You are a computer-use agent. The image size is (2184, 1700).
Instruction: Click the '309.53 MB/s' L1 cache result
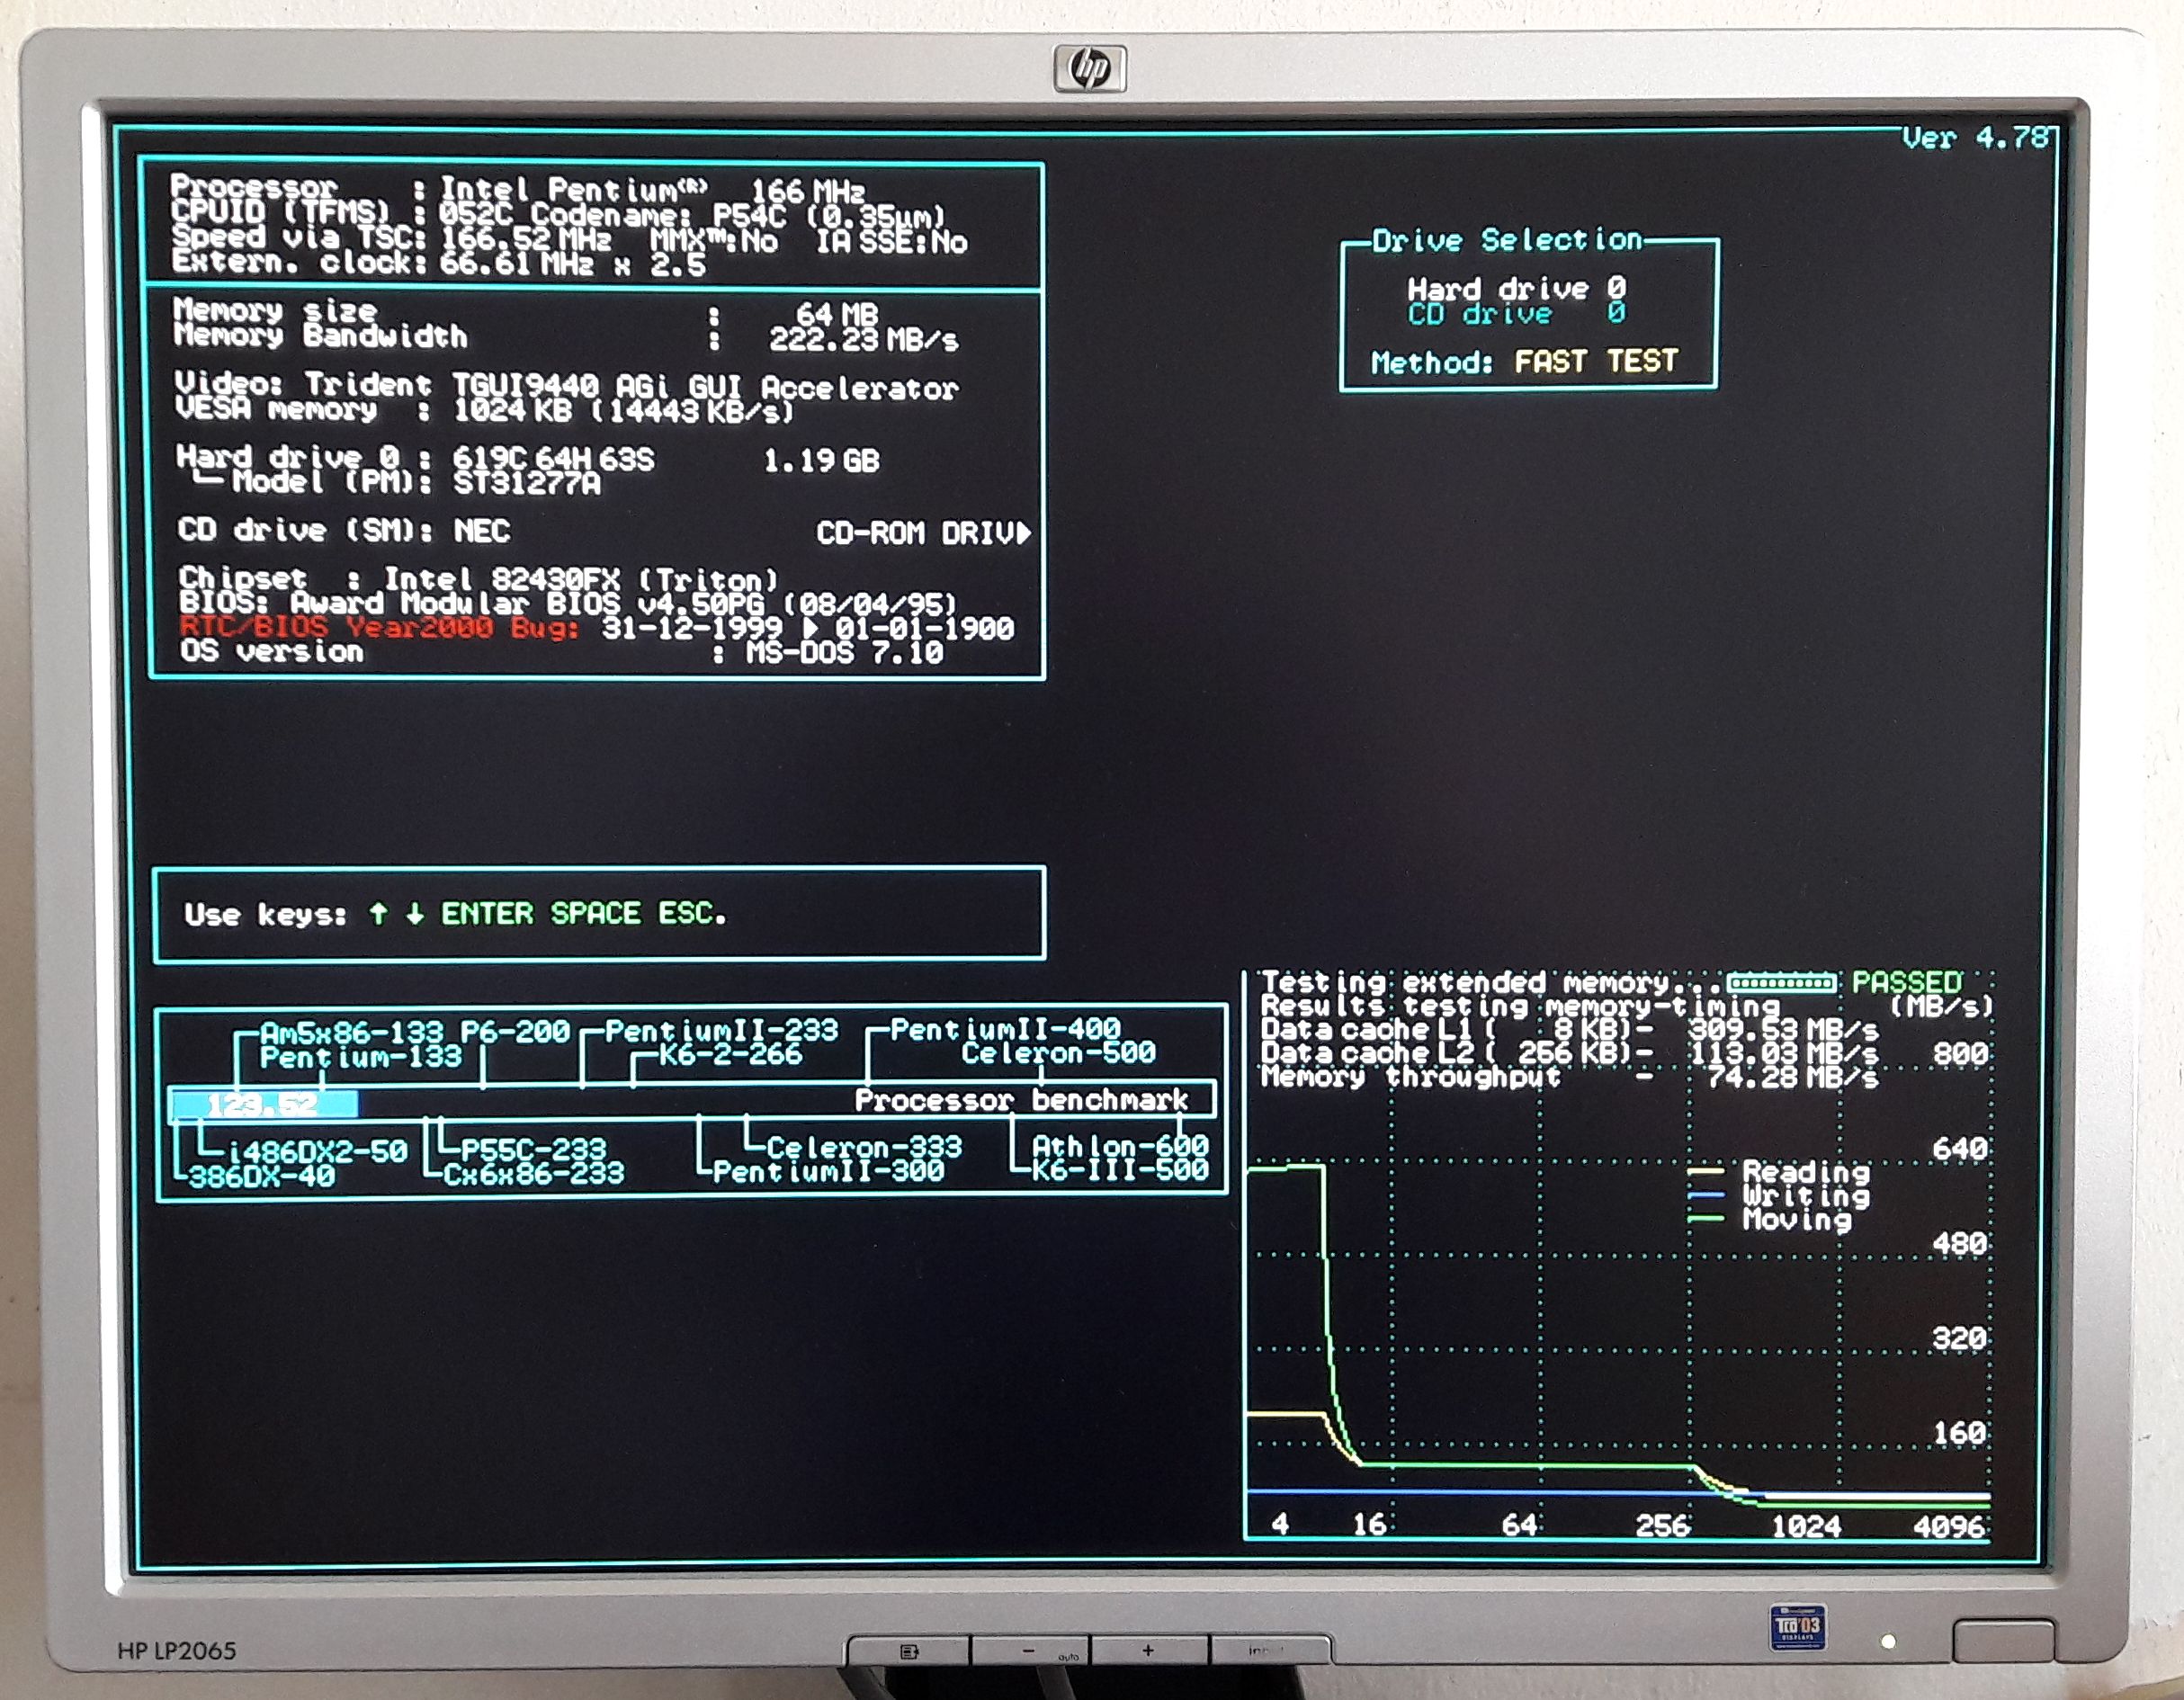(x=1783, y=1029)
